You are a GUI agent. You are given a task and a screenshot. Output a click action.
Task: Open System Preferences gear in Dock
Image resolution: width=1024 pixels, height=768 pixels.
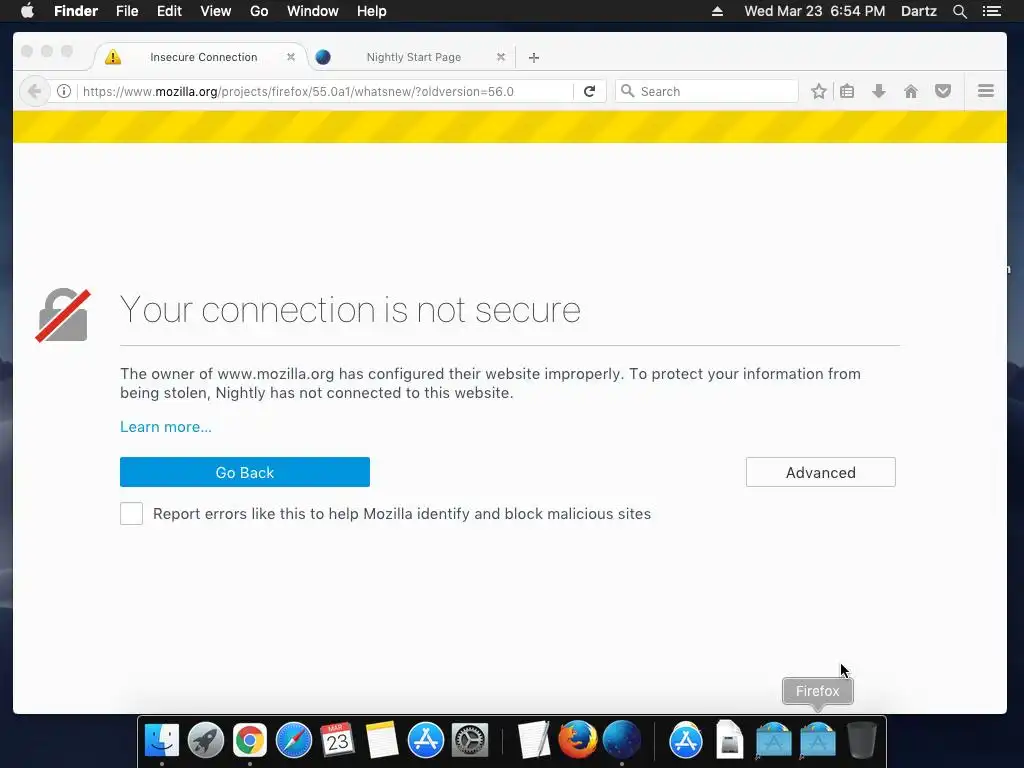(470, 741)
